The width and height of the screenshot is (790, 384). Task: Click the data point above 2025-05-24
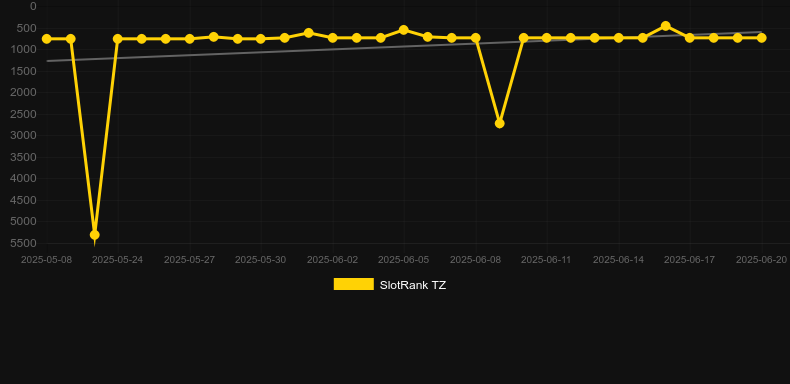coord(118,39)
